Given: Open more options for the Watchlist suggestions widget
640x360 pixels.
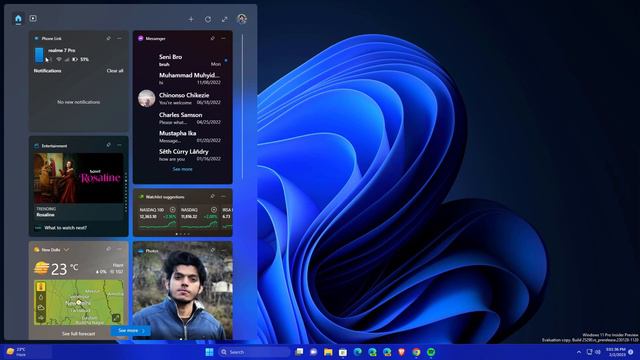Looking at the screenshot, I should [x=223, y=196].
